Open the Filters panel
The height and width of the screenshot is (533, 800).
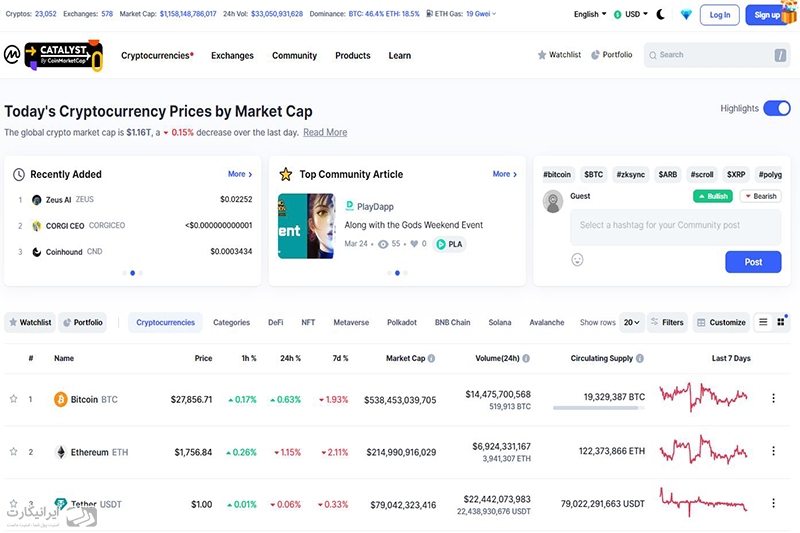tap(667, 322)
